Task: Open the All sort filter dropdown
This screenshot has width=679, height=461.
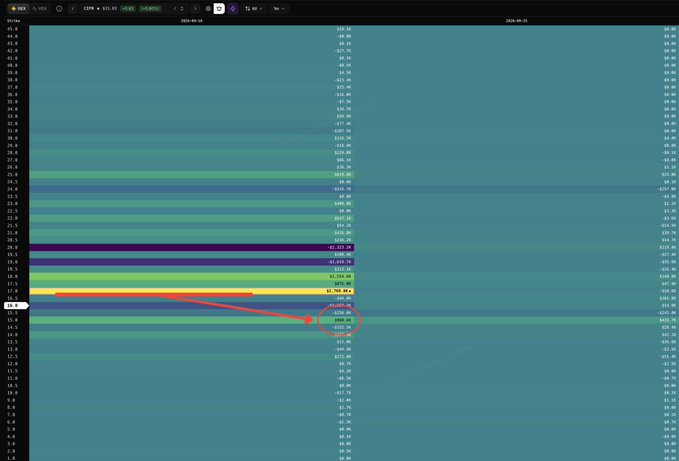Action: click(x=254, y=9)
